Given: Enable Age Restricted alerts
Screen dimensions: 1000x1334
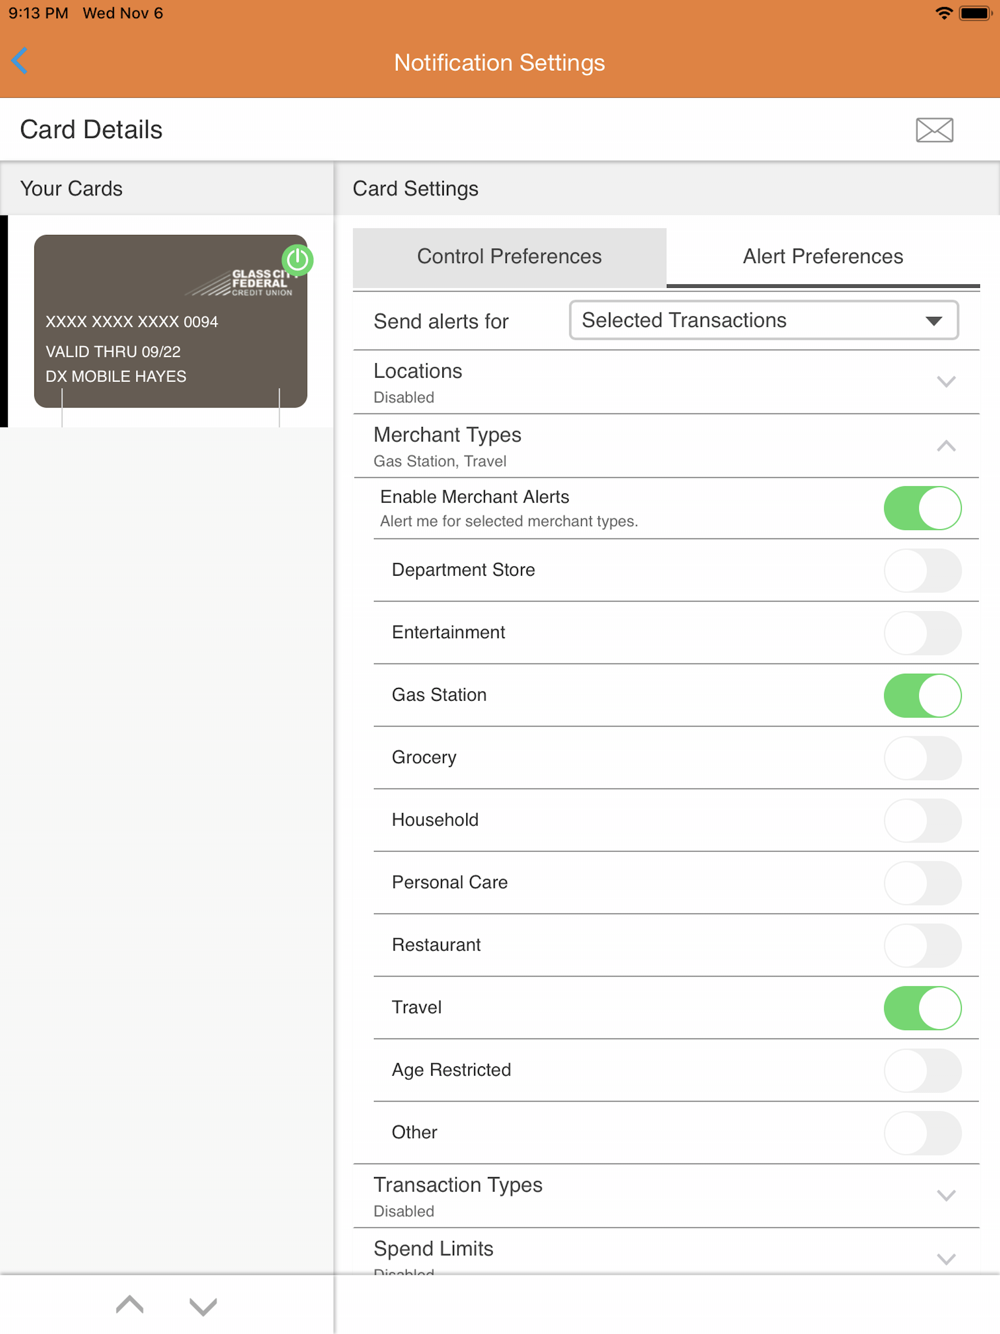Looking at the screenshot, I should (922, 1070).
